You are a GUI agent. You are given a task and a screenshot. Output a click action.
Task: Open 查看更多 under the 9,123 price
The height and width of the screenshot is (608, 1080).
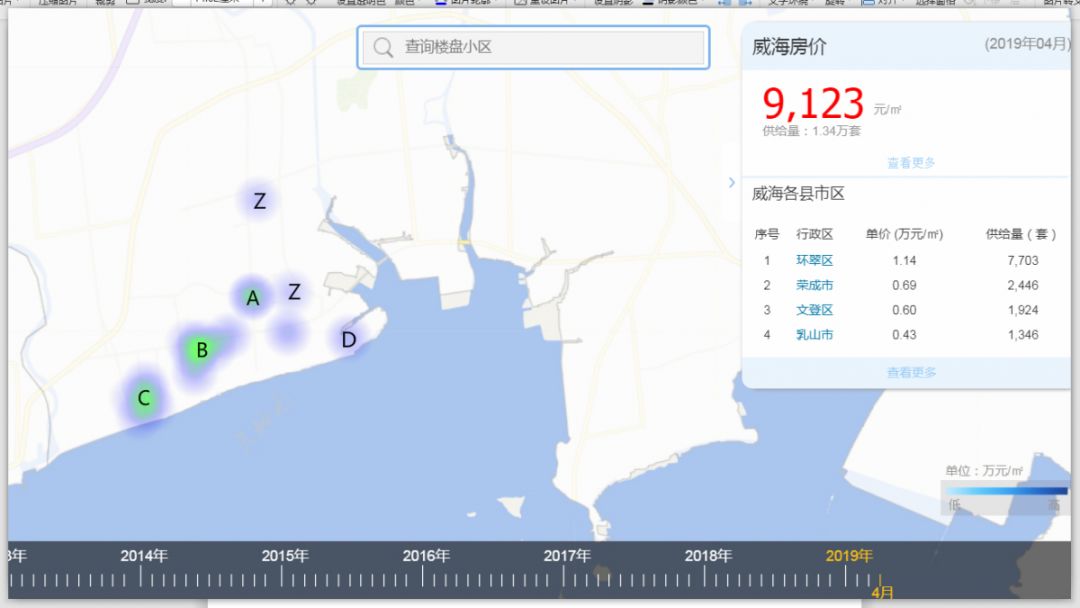(910, 161)
